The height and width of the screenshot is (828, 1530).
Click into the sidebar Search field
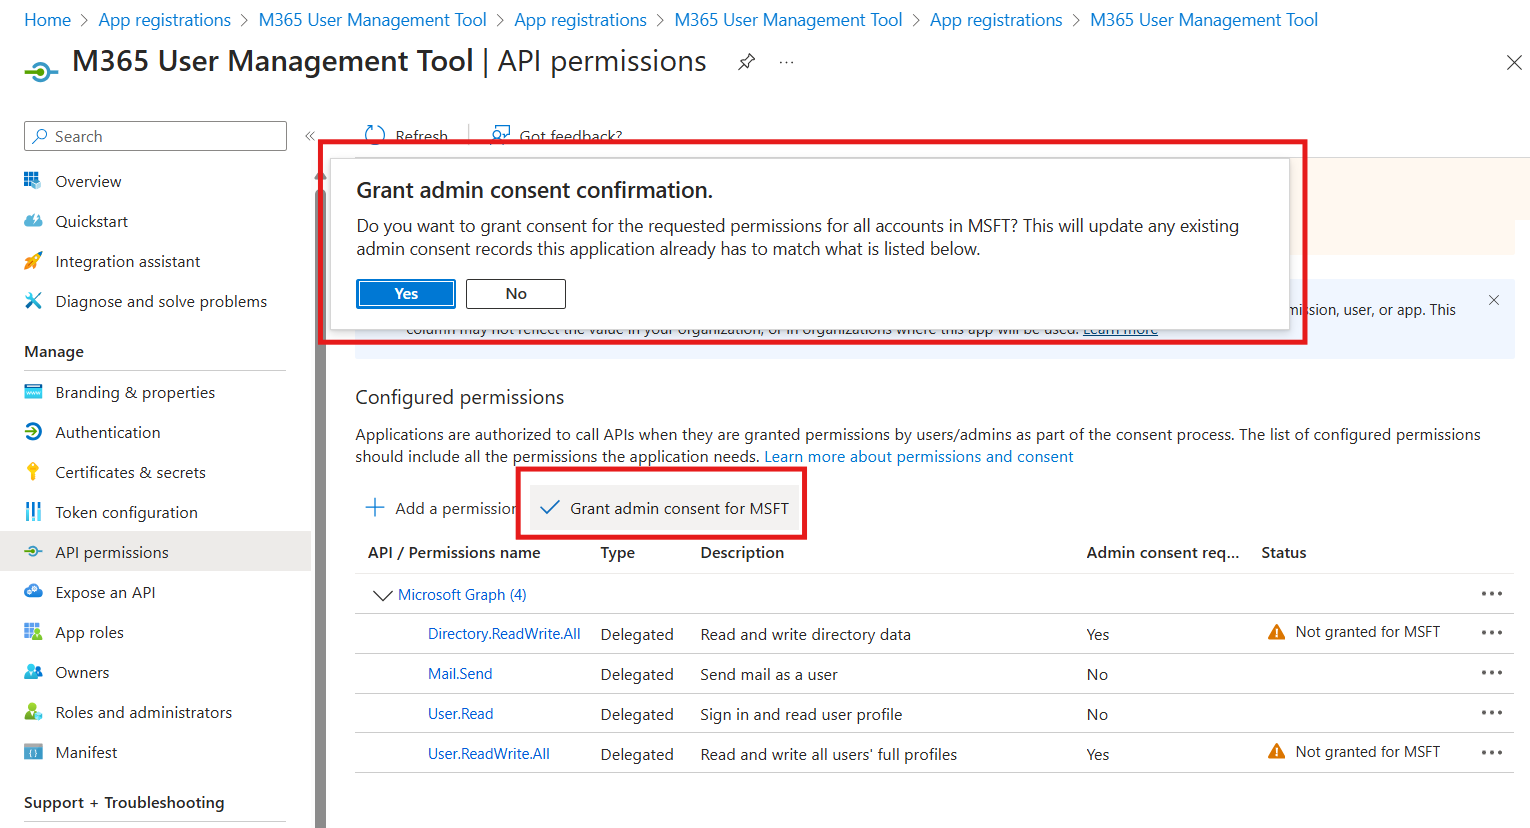155,136
